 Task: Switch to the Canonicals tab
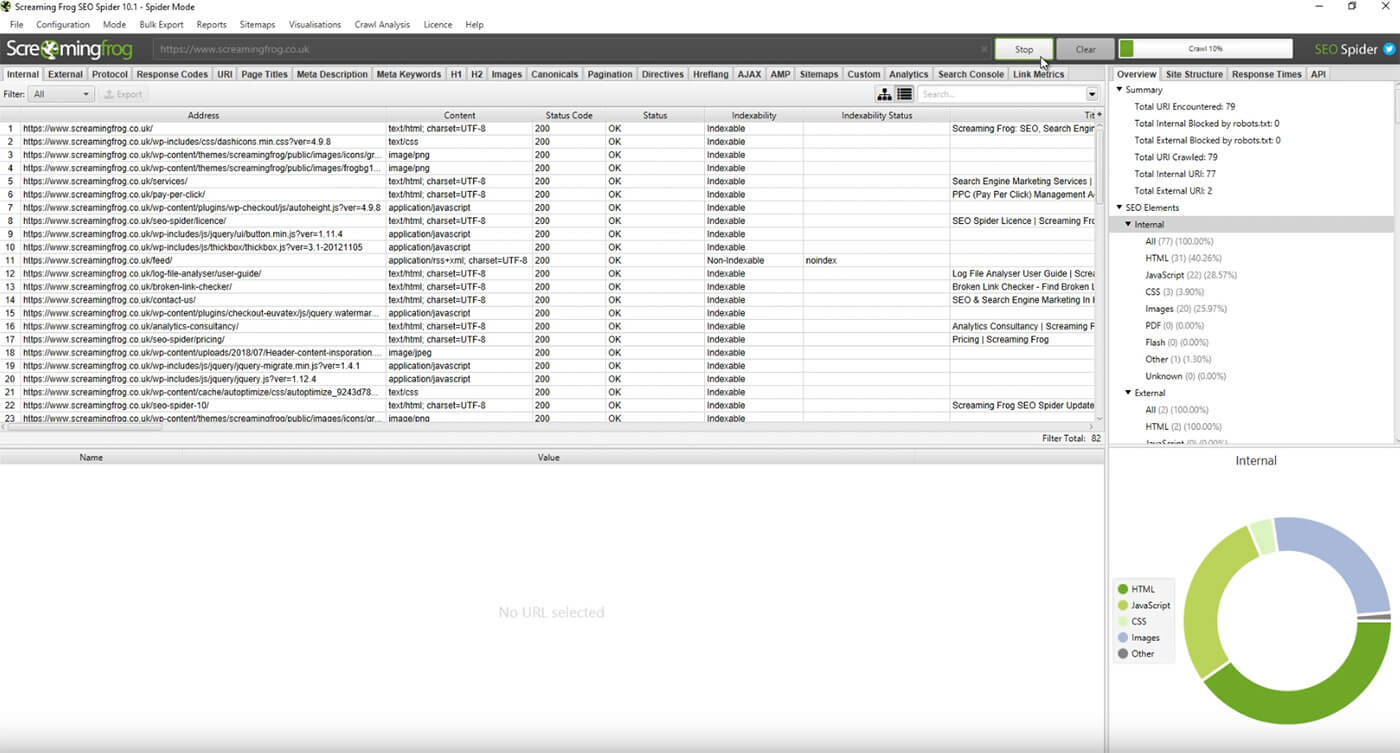click(555, 74)
